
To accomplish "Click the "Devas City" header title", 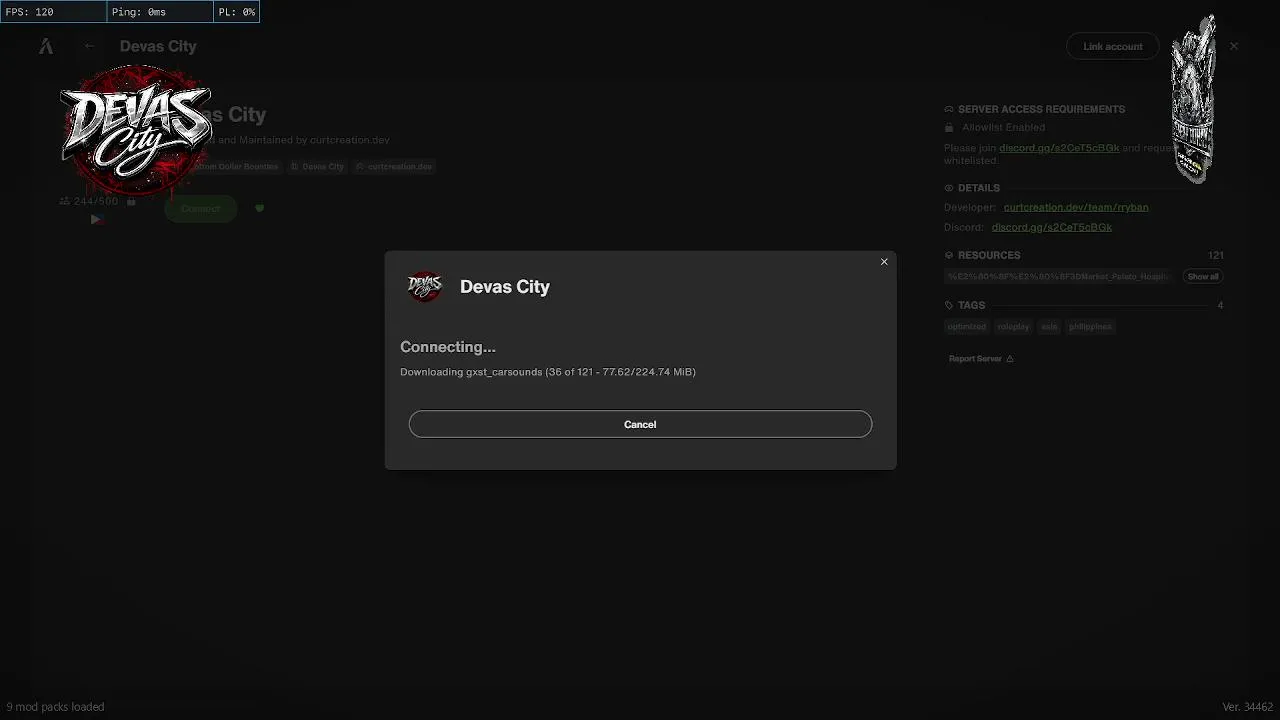I will pyautogui.click(x=158, y=46).
